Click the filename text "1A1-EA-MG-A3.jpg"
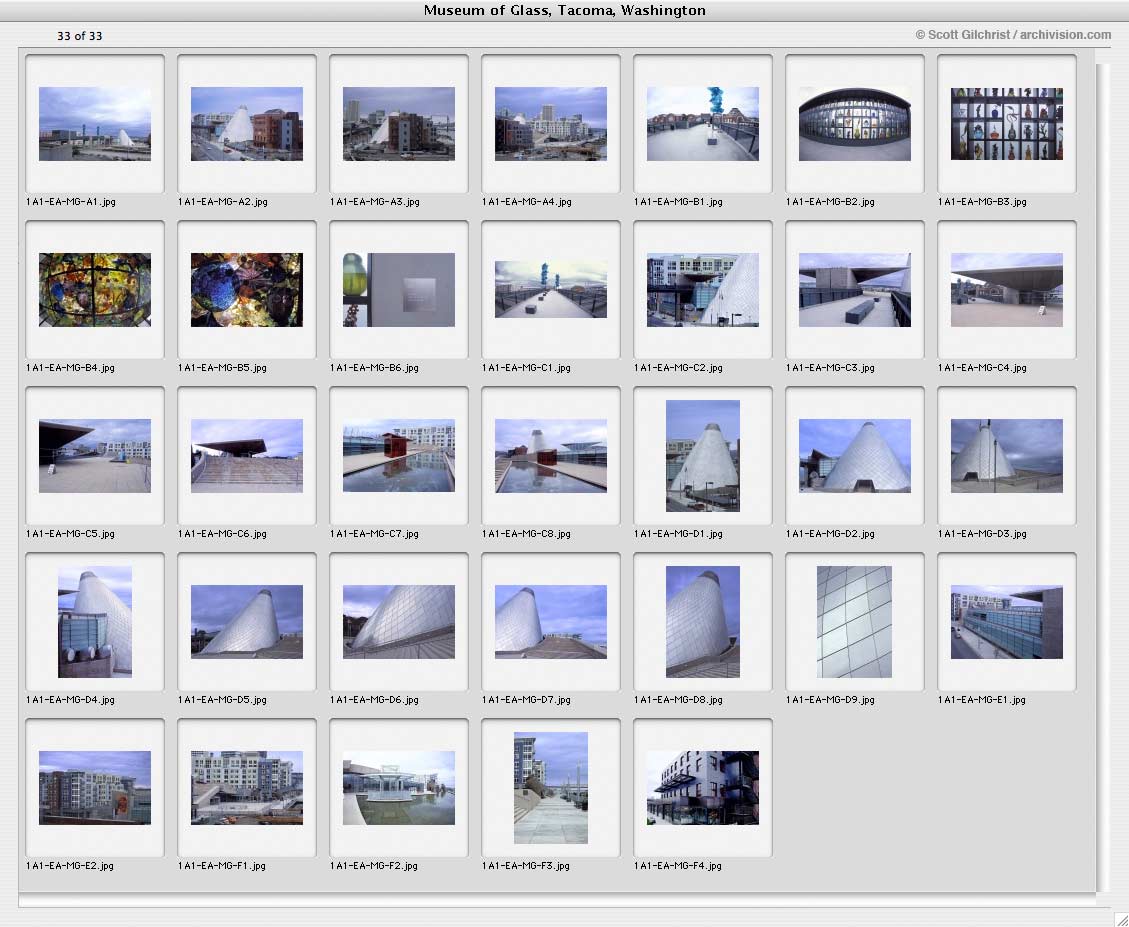This screenshot has height=927, width=1129. click(x=374, y=202)
